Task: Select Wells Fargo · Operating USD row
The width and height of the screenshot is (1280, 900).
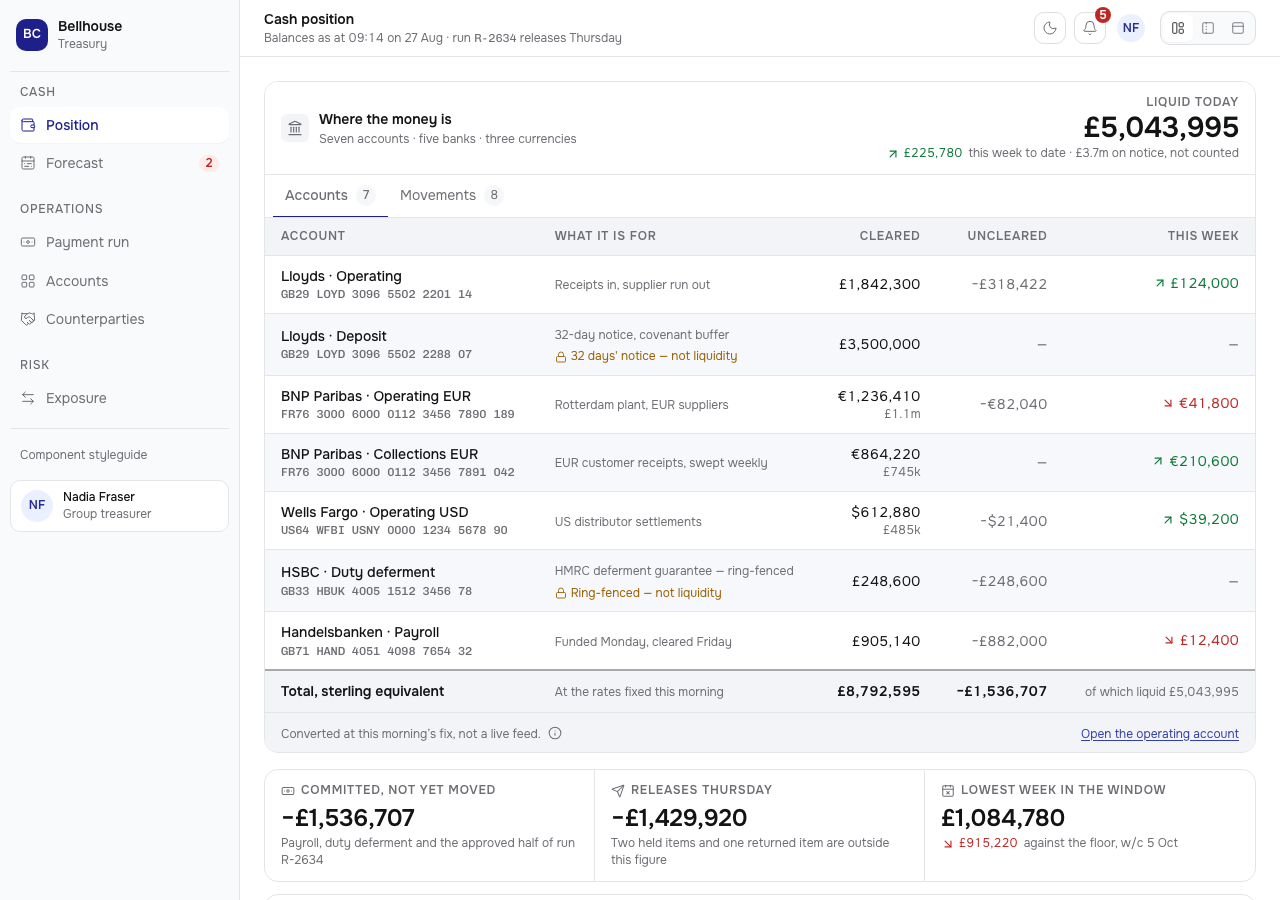Action: click(760, 520)
